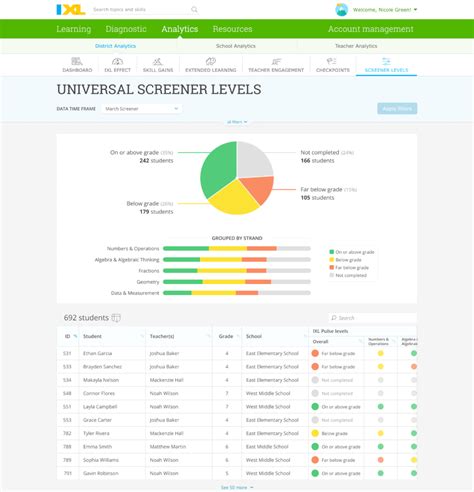The width and height of the screenshot is (474, 492).
Task: Toggle Not completed legend entry
Action: (x=348, y=275)
